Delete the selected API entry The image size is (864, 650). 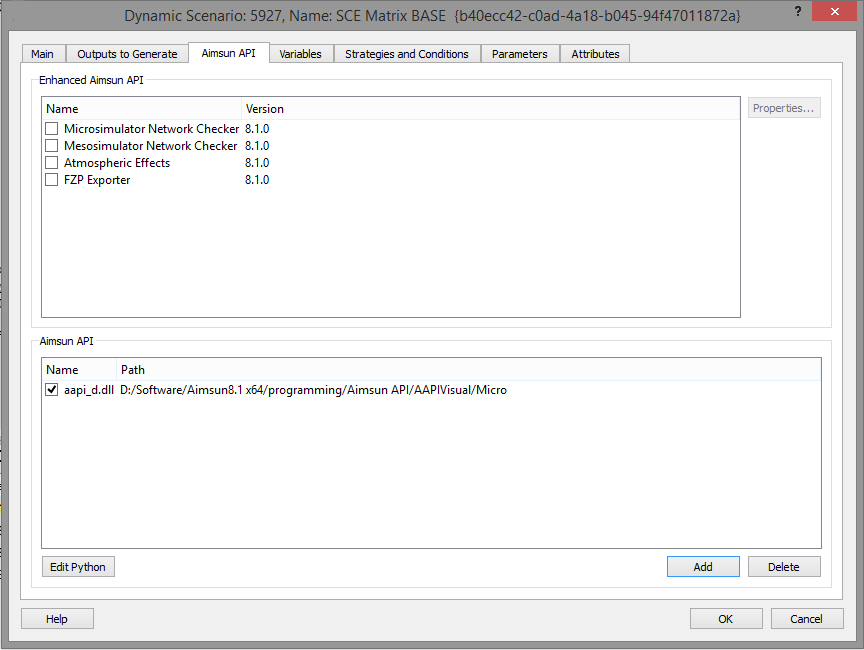(x=784, y=566)
